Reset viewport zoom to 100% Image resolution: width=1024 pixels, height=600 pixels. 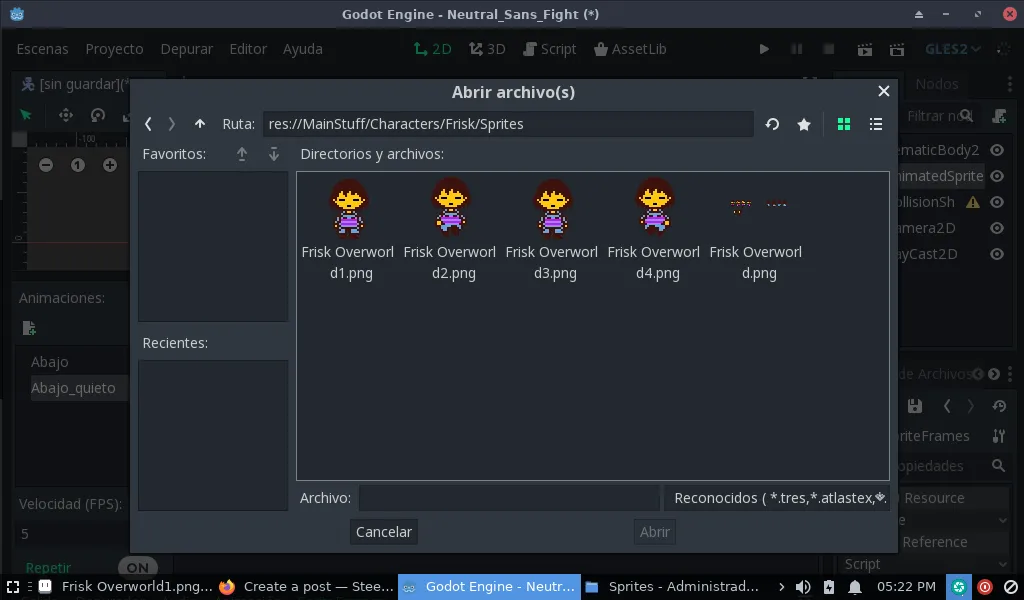tap(78, 165)
